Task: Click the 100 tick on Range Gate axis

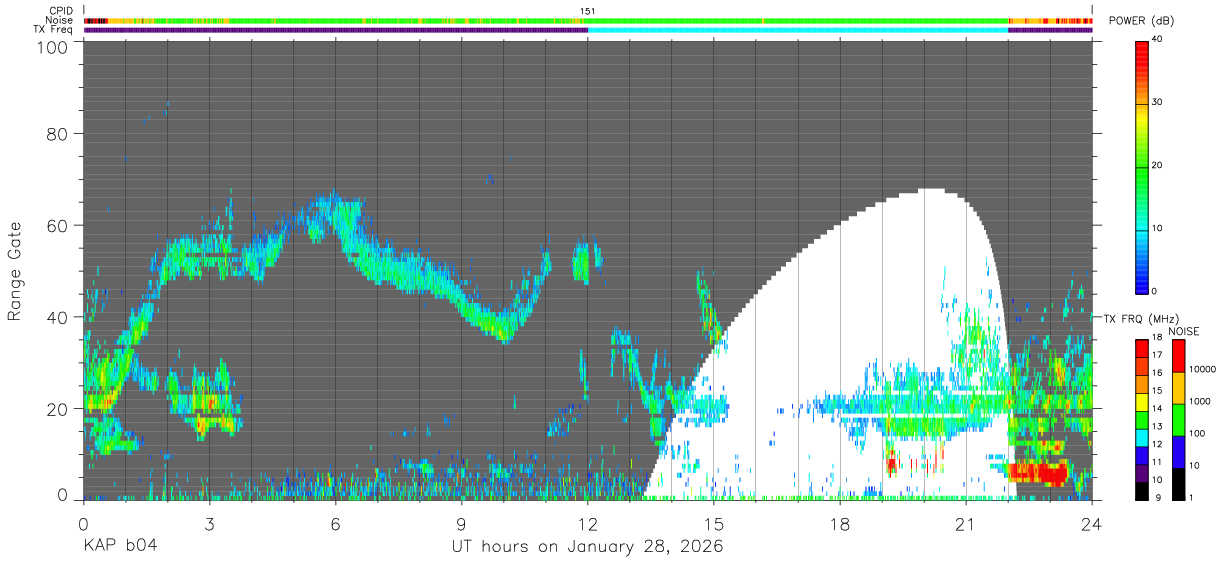Action: point(52,46)
